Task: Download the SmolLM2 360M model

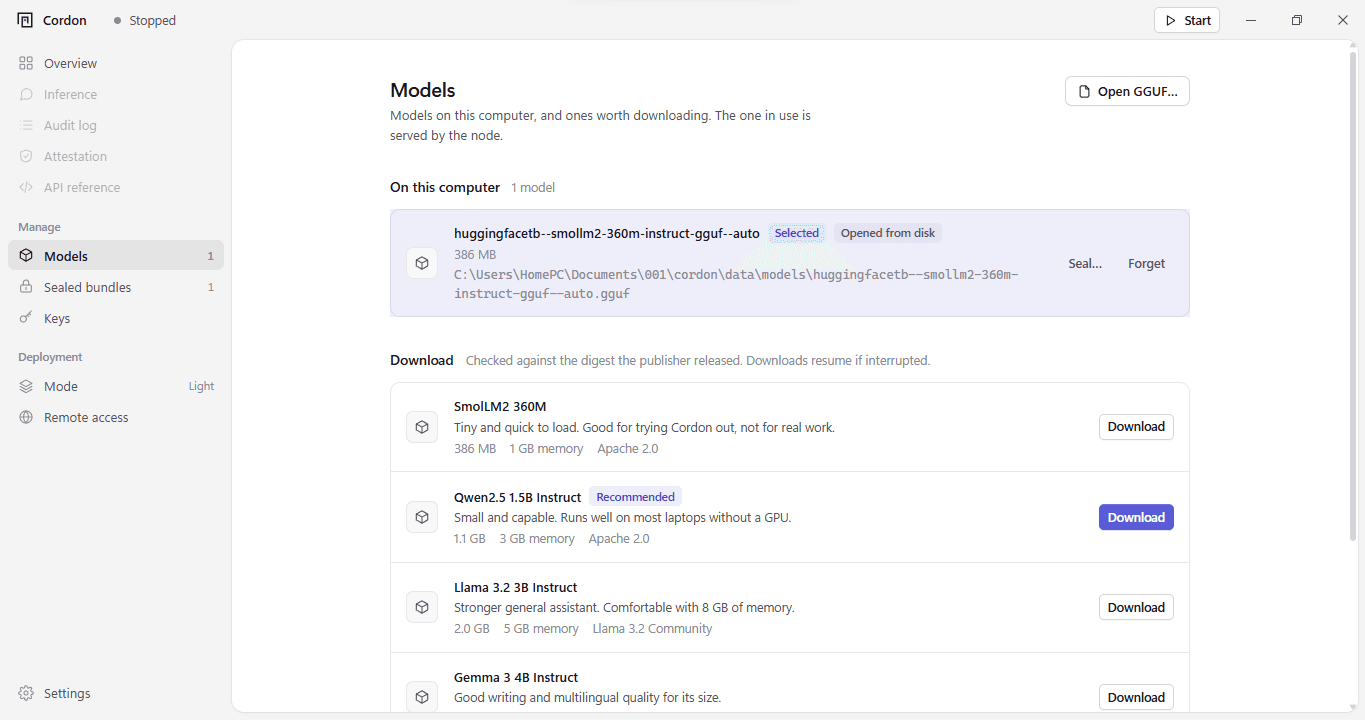Action: tap(1136, 427)
